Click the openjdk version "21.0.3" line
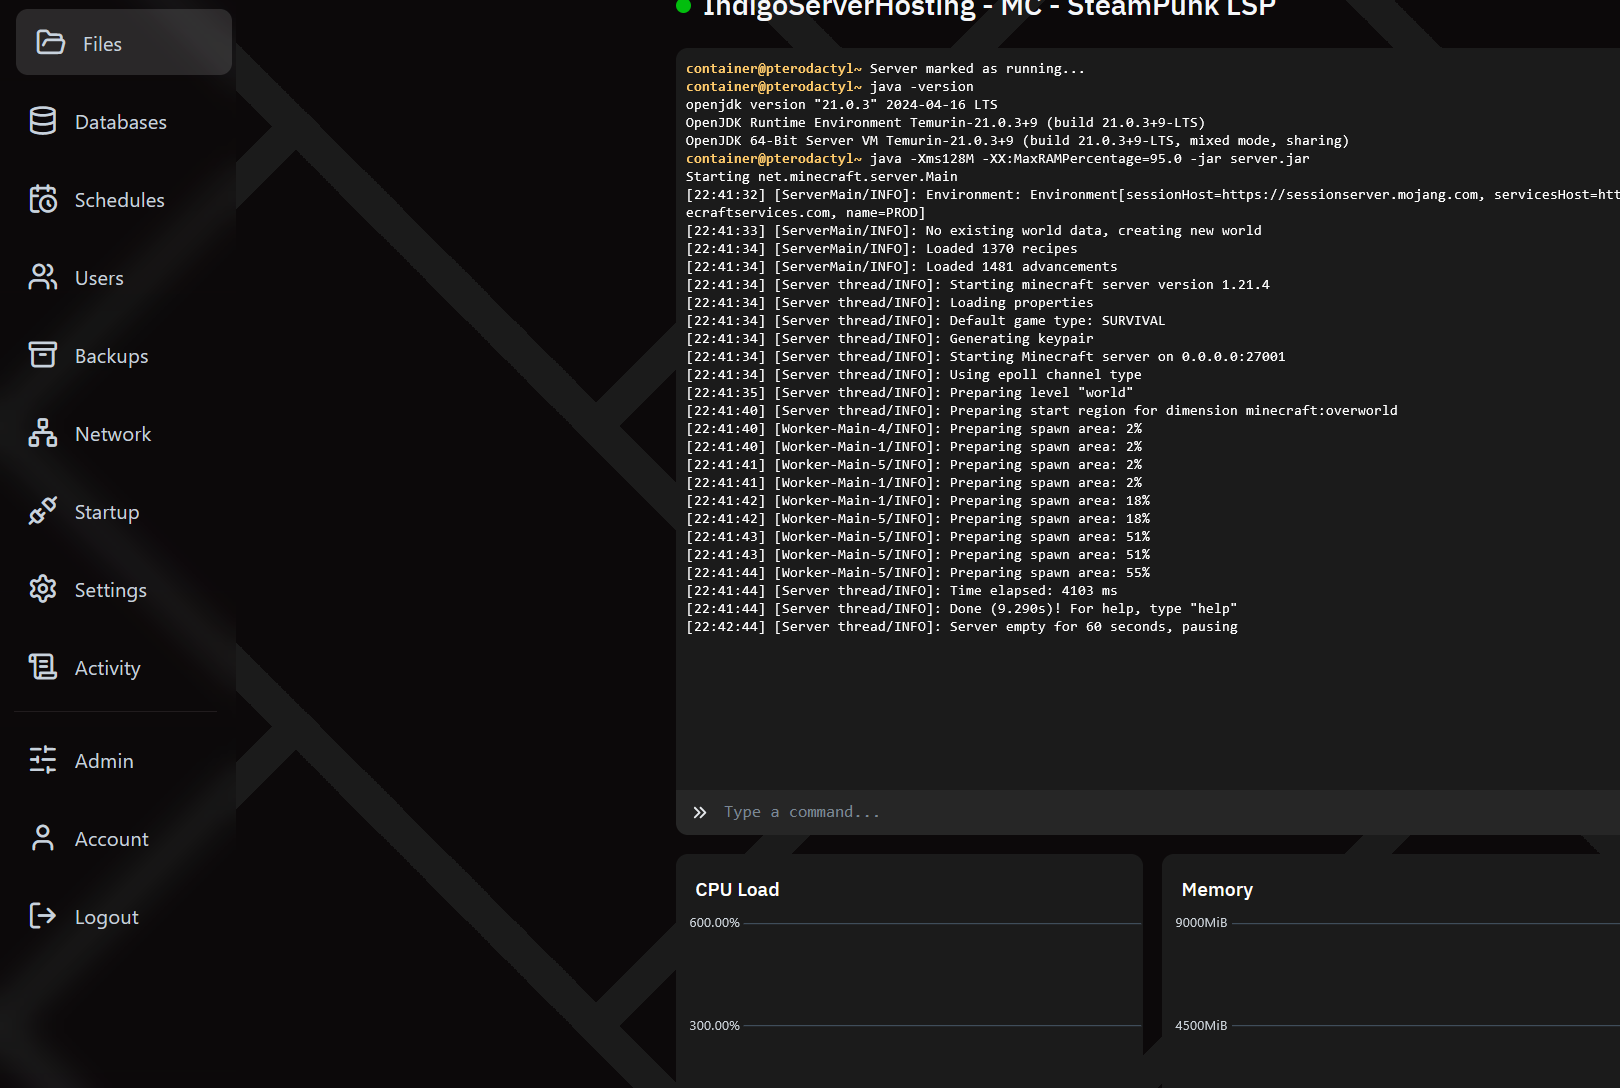This screenshot has height=1088, width=1620. (841, 104)
